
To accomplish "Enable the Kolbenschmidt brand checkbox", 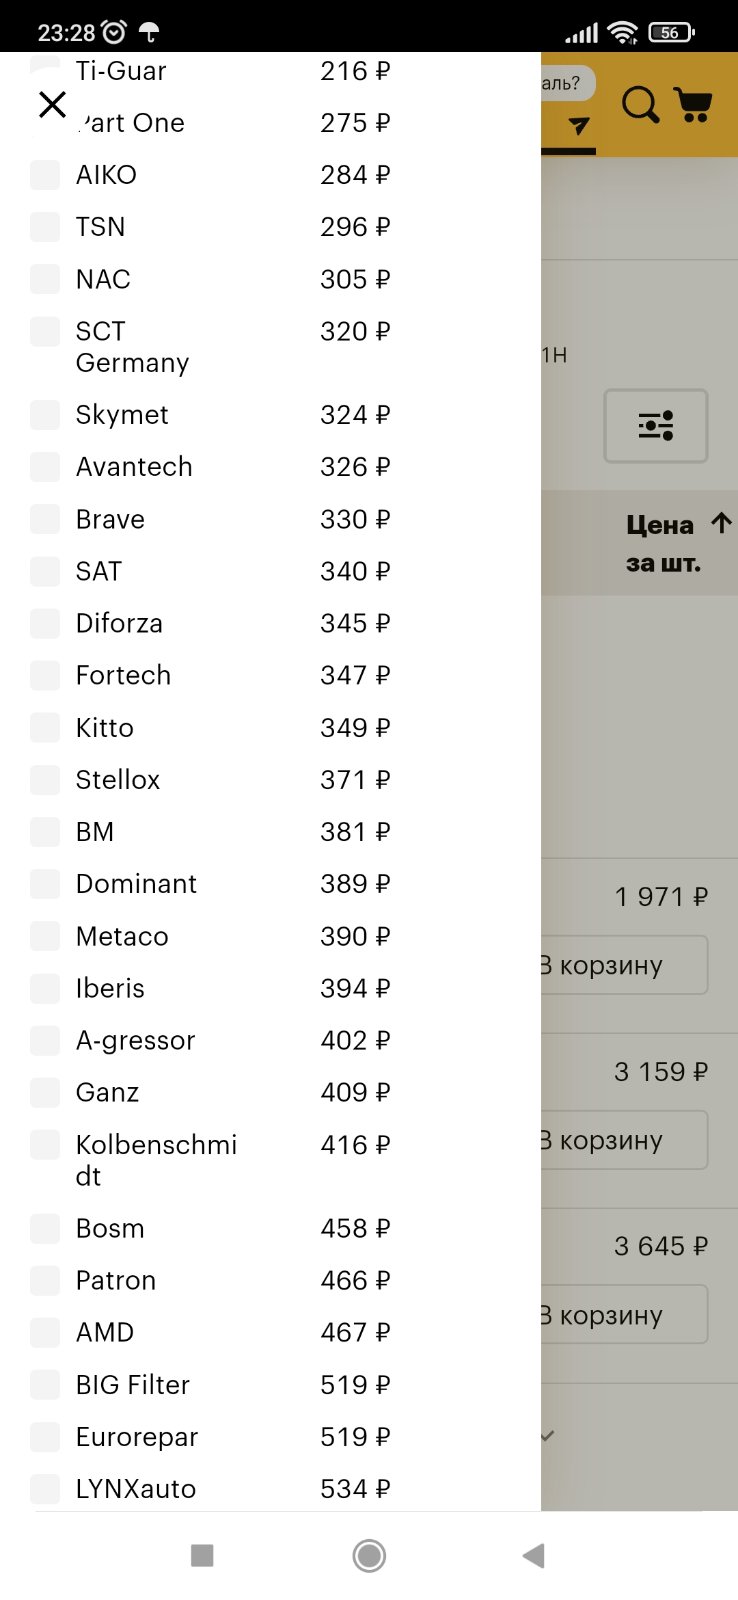I will pos(45,1145).
